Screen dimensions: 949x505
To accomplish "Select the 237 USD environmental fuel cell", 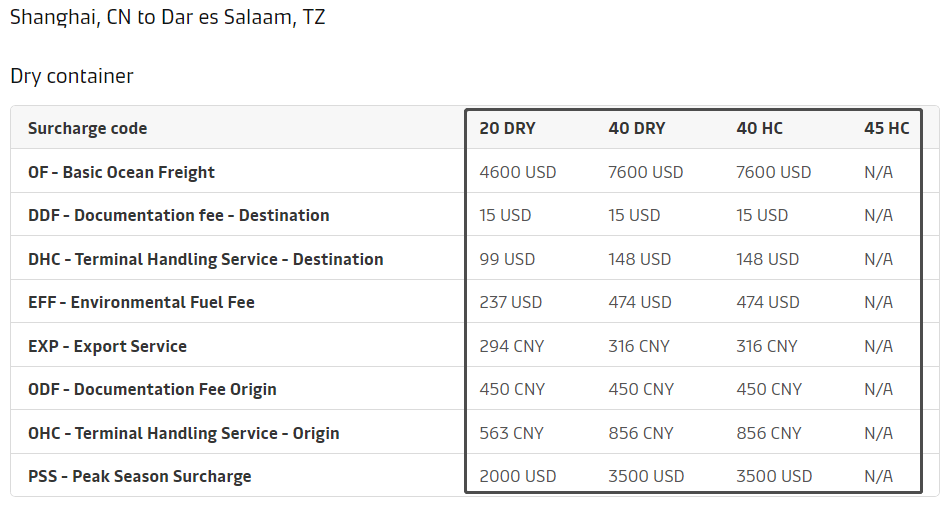I will pyautogui.click(x=510, y=302).
